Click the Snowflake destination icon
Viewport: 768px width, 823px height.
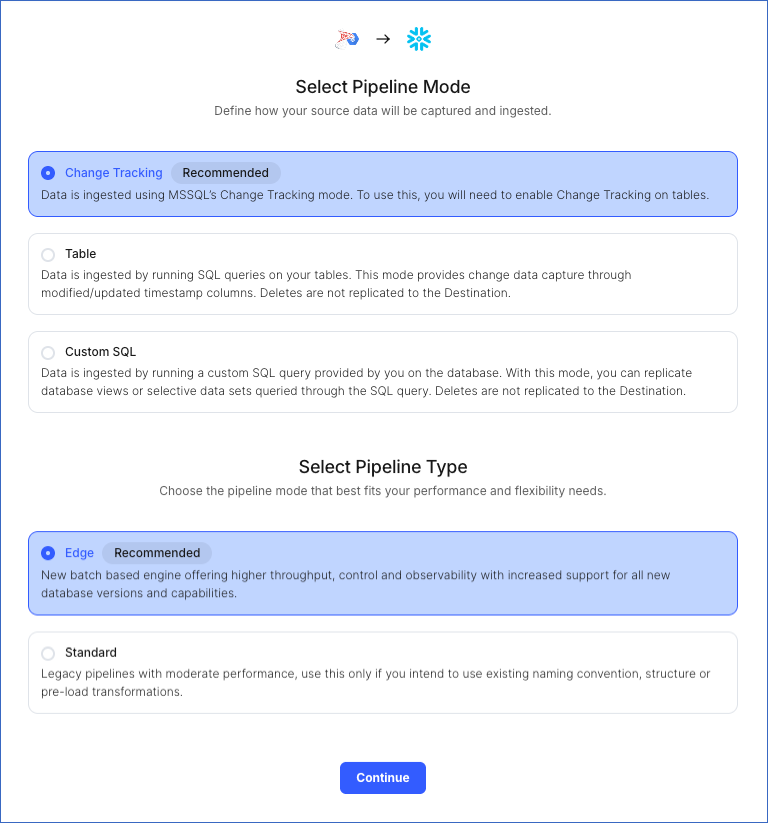(x=418, y=39)
